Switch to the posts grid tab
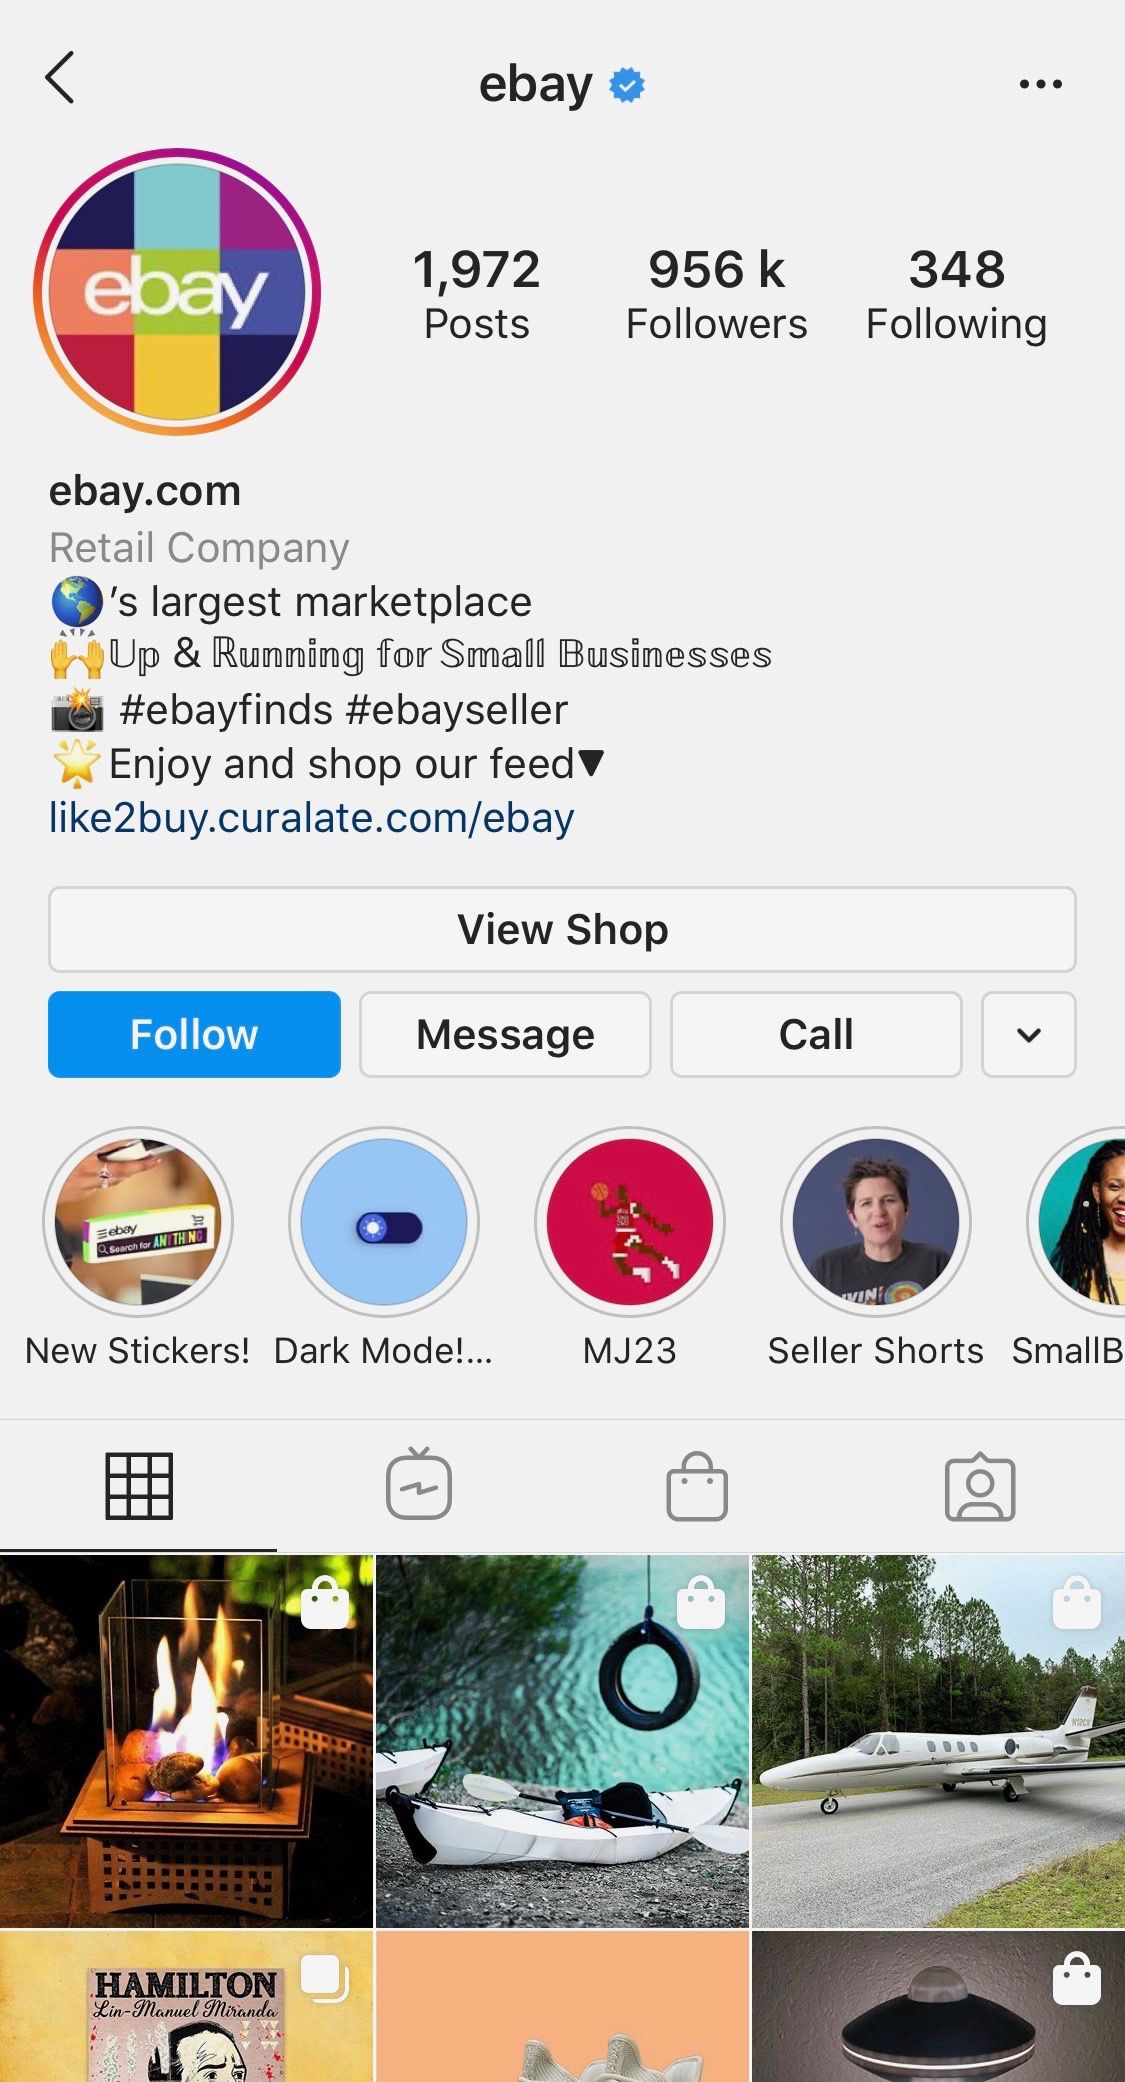The height and width of the screenshot is (2082, 1125). coord(139,1486)
